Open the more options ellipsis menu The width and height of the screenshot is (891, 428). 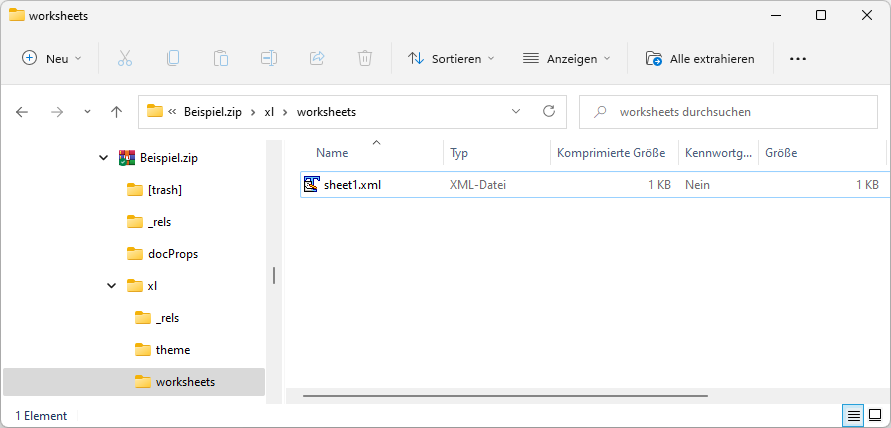coord(797,59)
